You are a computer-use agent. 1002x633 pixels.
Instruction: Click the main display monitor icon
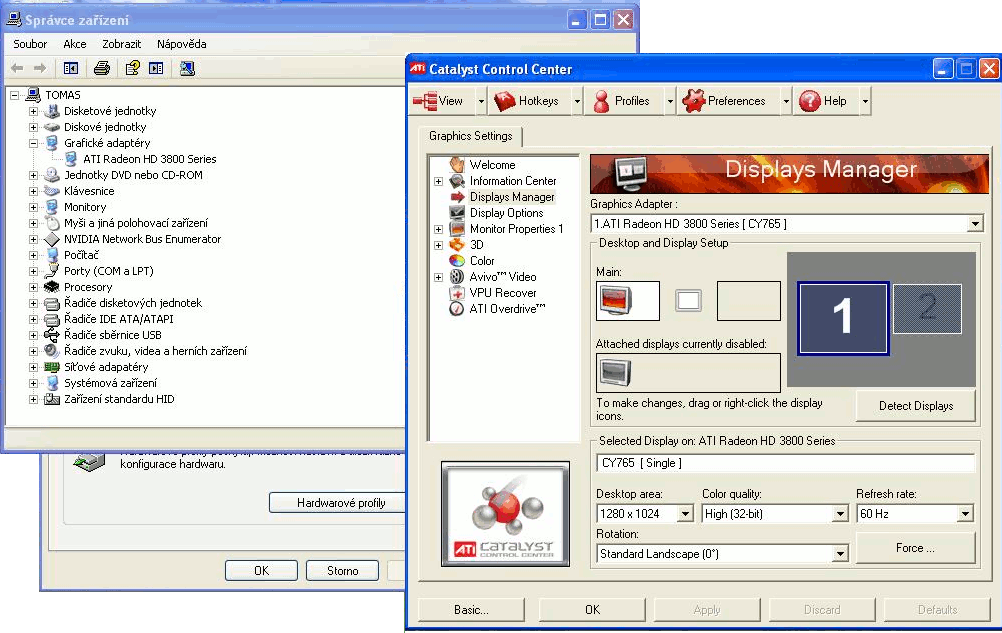tap(614, 300)
